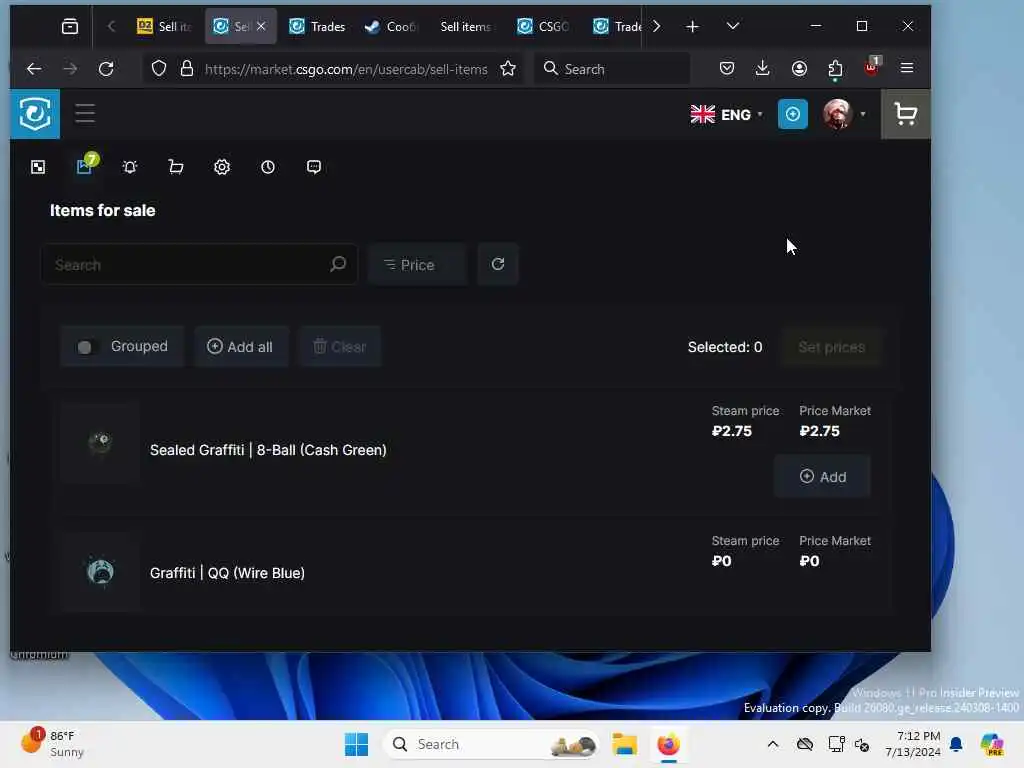
Task: Open the Copilot preview icon in taskbar
Action: pyautogui.click(x=992, y=744)
